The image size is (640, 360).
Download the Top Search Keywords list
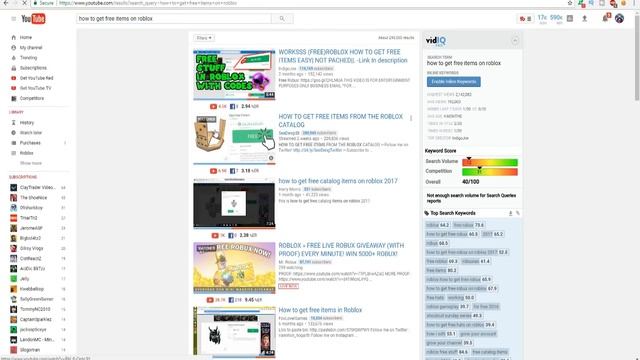510,213
